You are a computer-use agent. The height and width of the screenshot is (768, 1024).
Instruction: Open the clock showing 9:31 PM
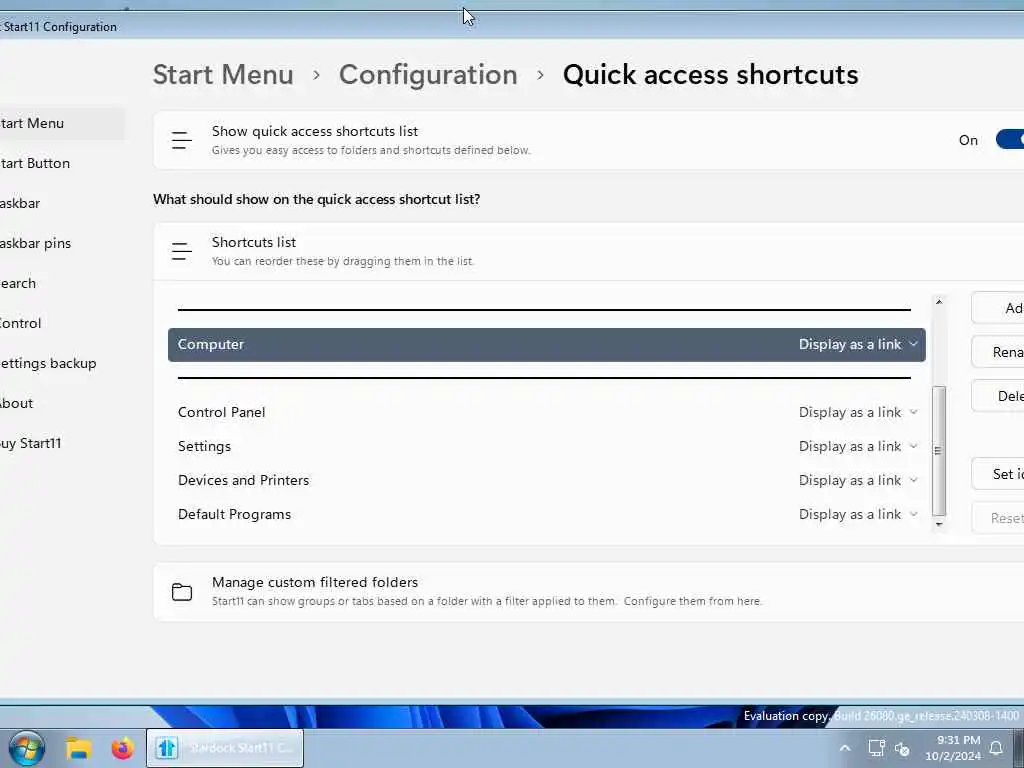(x=953, y=748)
